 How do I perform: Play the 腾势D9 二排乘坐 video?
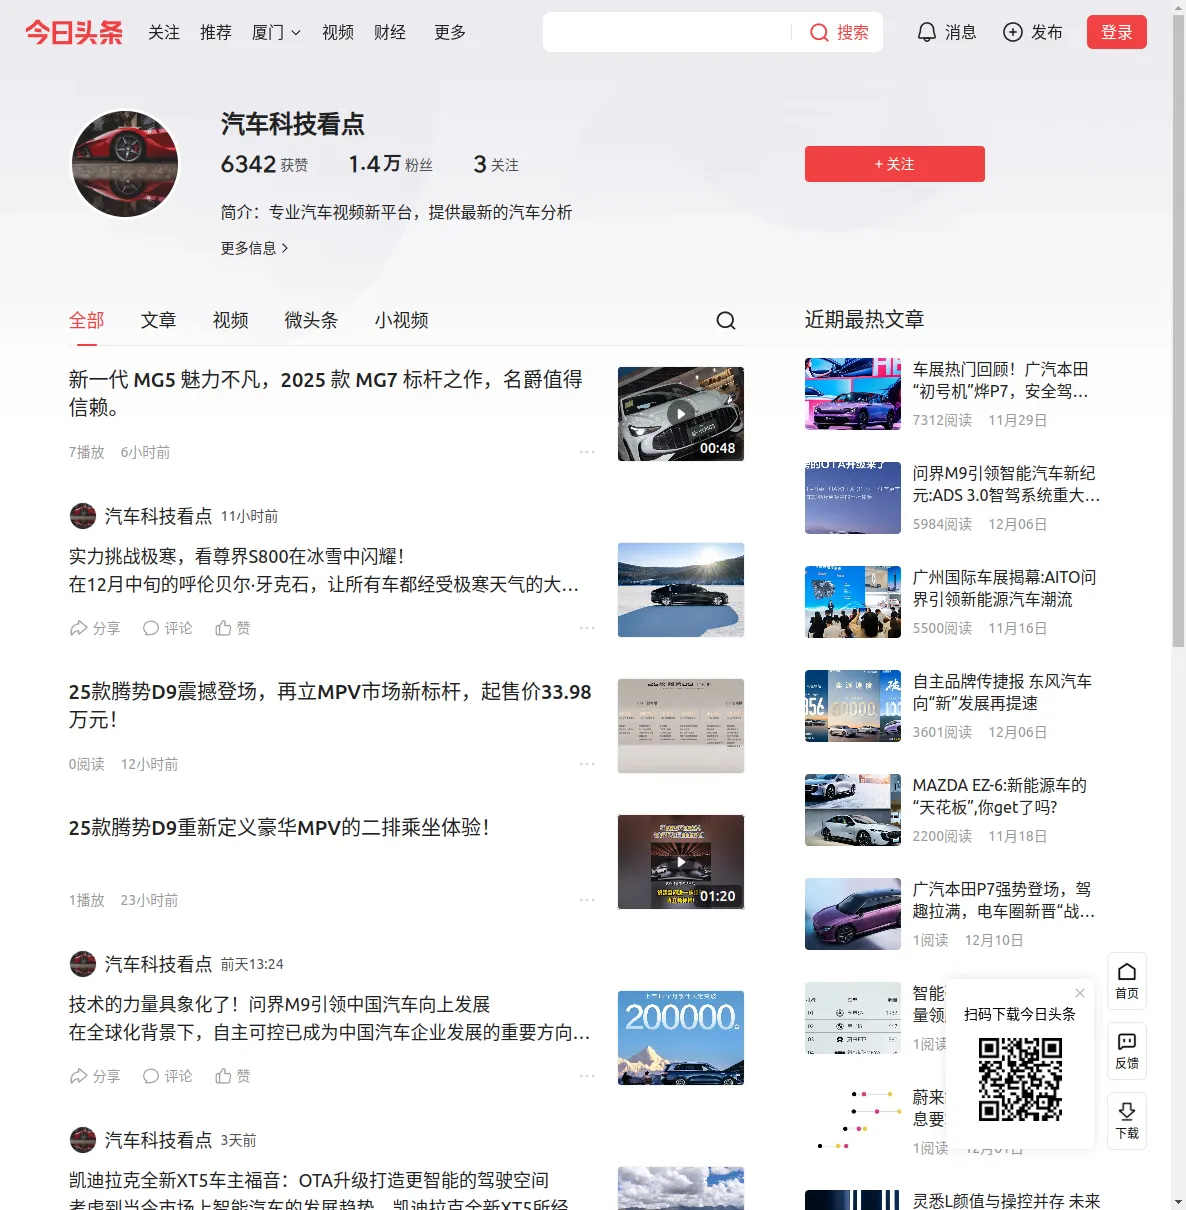pyautogui.click(x=681, y=862)
